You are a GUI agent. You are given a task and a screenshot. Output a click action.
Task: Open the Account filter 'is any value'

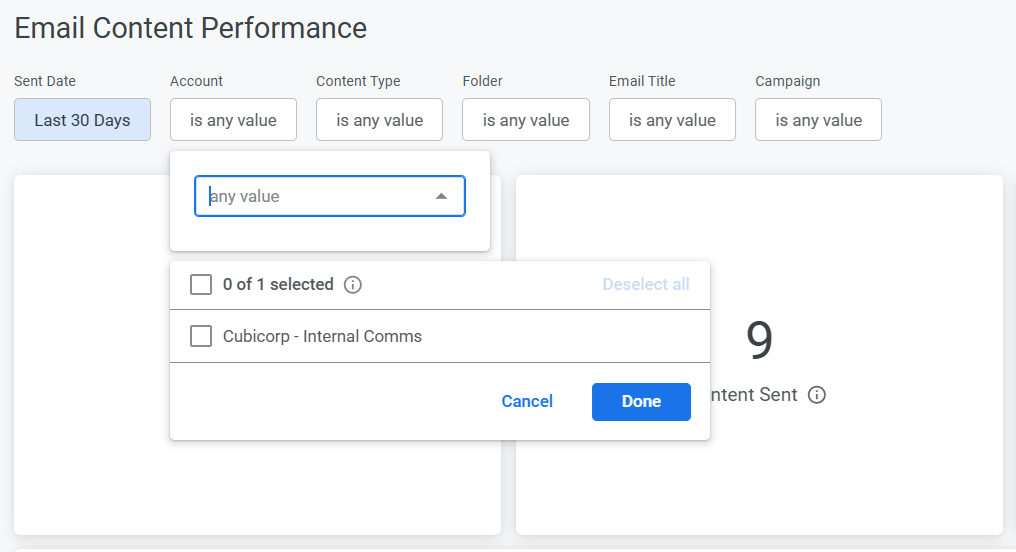point(233,120)
